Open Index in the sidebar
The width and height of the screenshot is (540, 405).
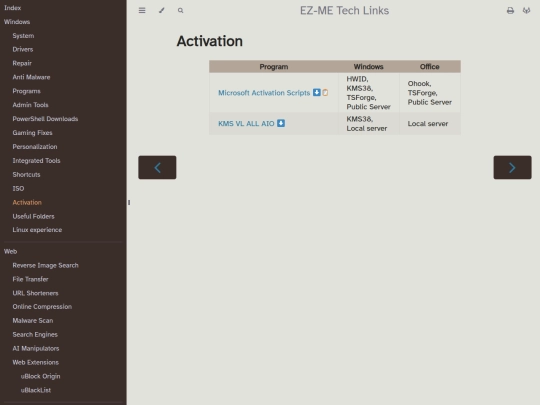click(12, 8)
